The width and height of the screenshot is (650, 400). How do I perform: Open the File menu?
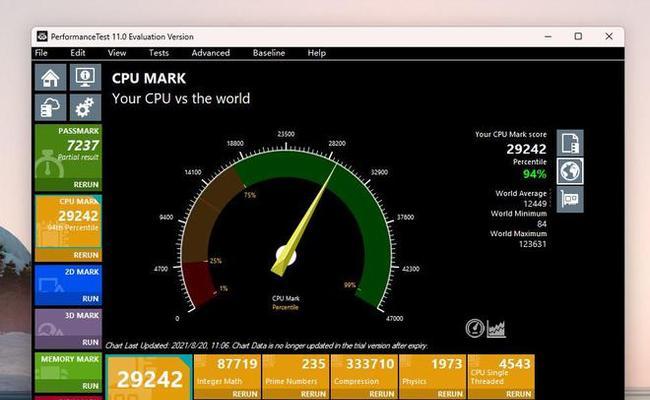click(41, 53)
